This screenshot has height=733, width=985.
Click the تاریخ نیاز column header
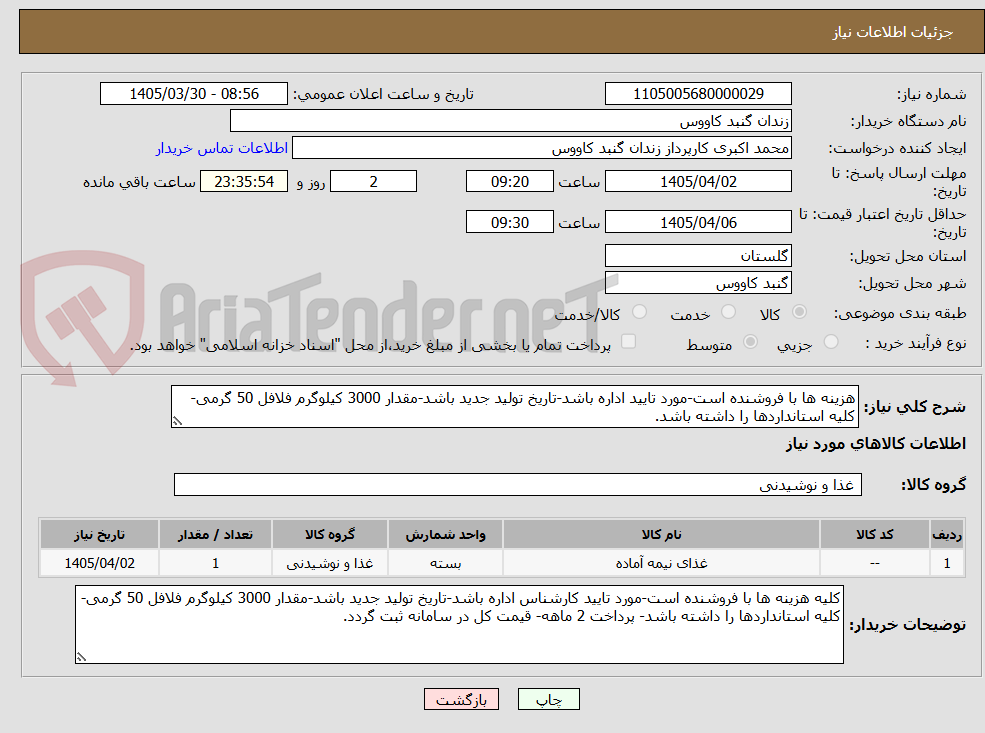pos(99,535)
